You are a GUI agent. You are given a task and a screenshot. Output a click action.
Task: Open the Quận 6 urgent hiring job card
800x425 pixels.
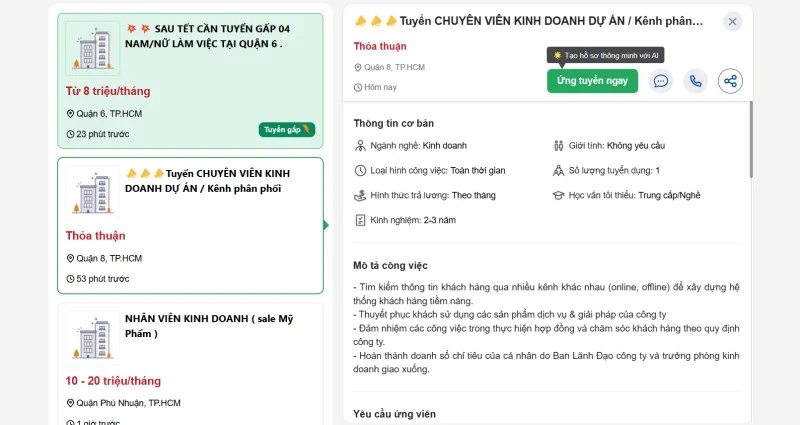(190, 70)
